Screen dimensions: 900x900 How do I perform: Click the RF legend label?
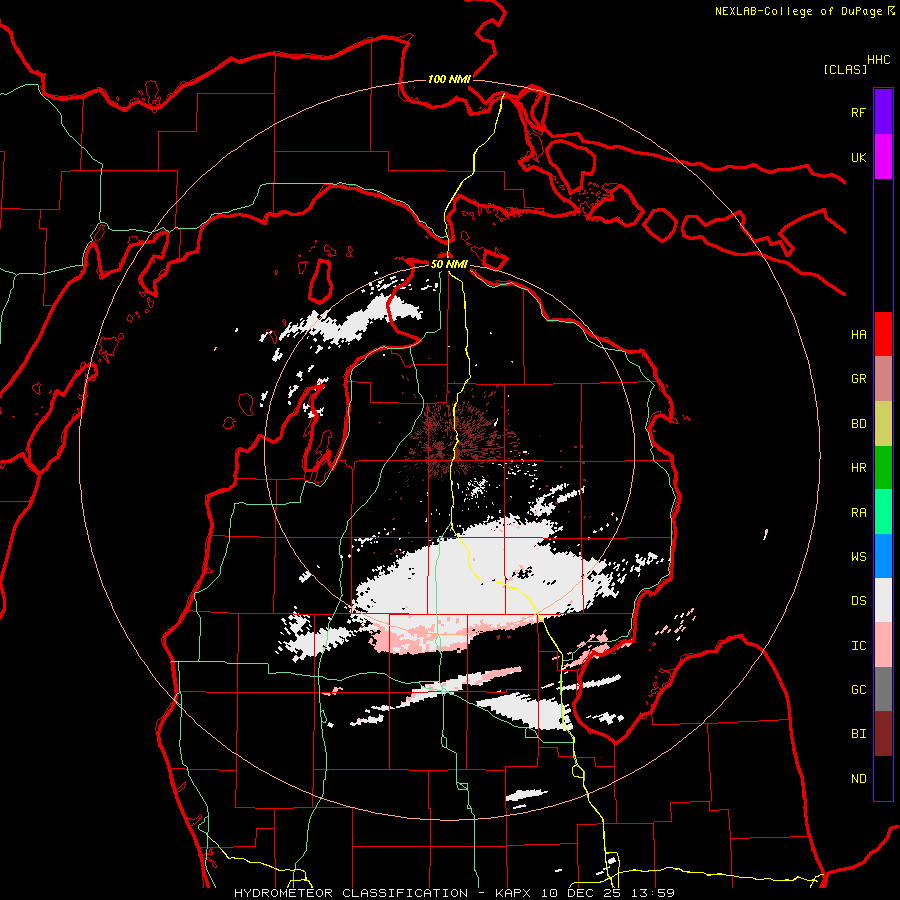click(858, 112)
